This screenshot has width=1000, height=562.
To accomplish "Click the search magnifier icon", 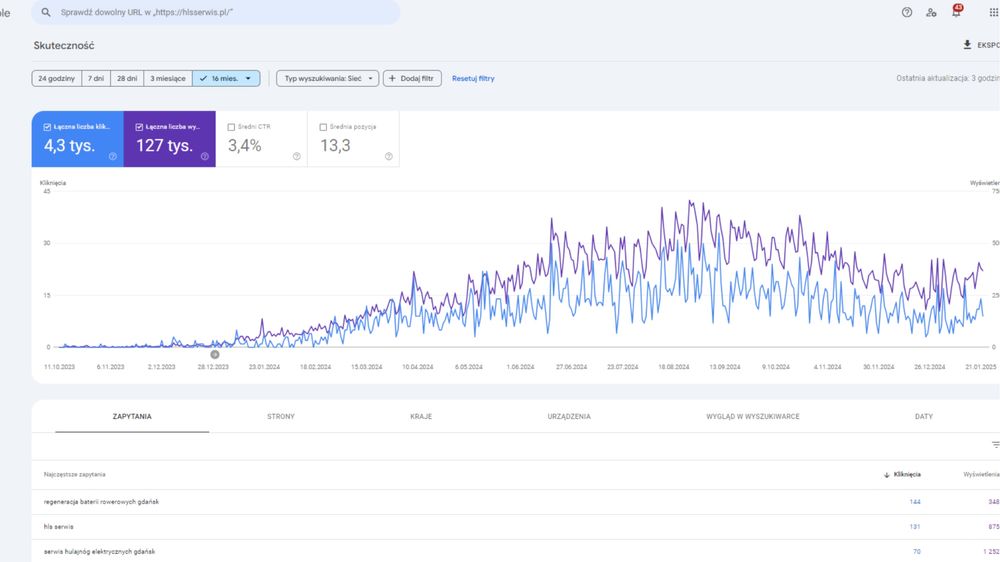I will [x=46, y=12].
